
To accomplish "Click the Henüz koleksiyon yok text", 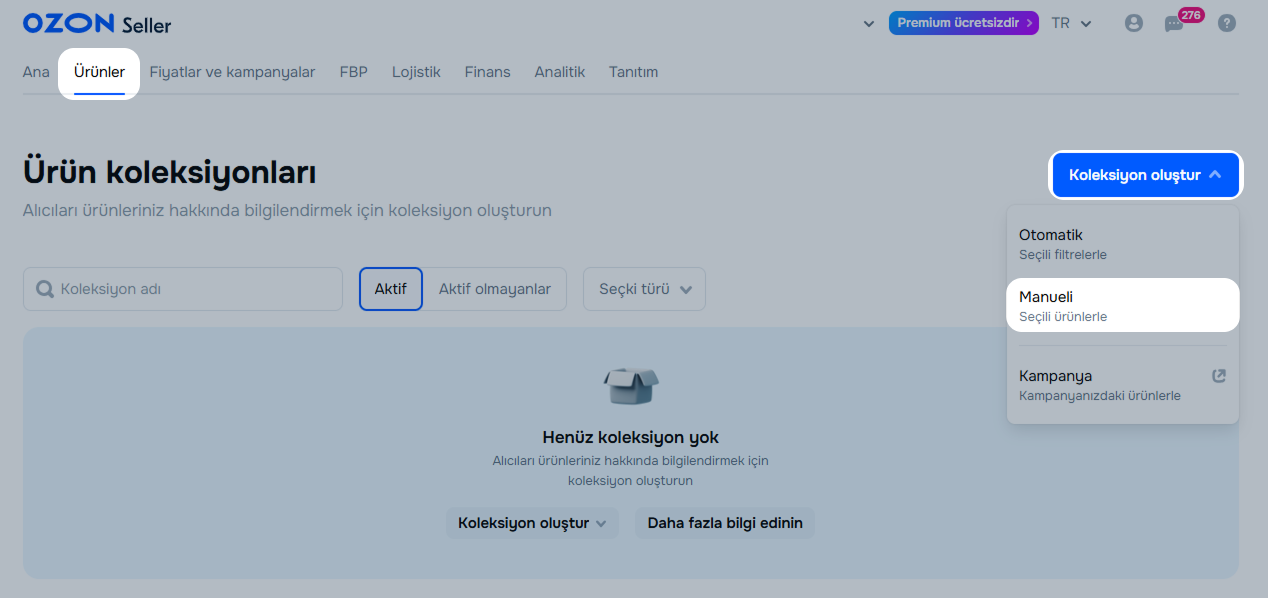I will point(631,437).
